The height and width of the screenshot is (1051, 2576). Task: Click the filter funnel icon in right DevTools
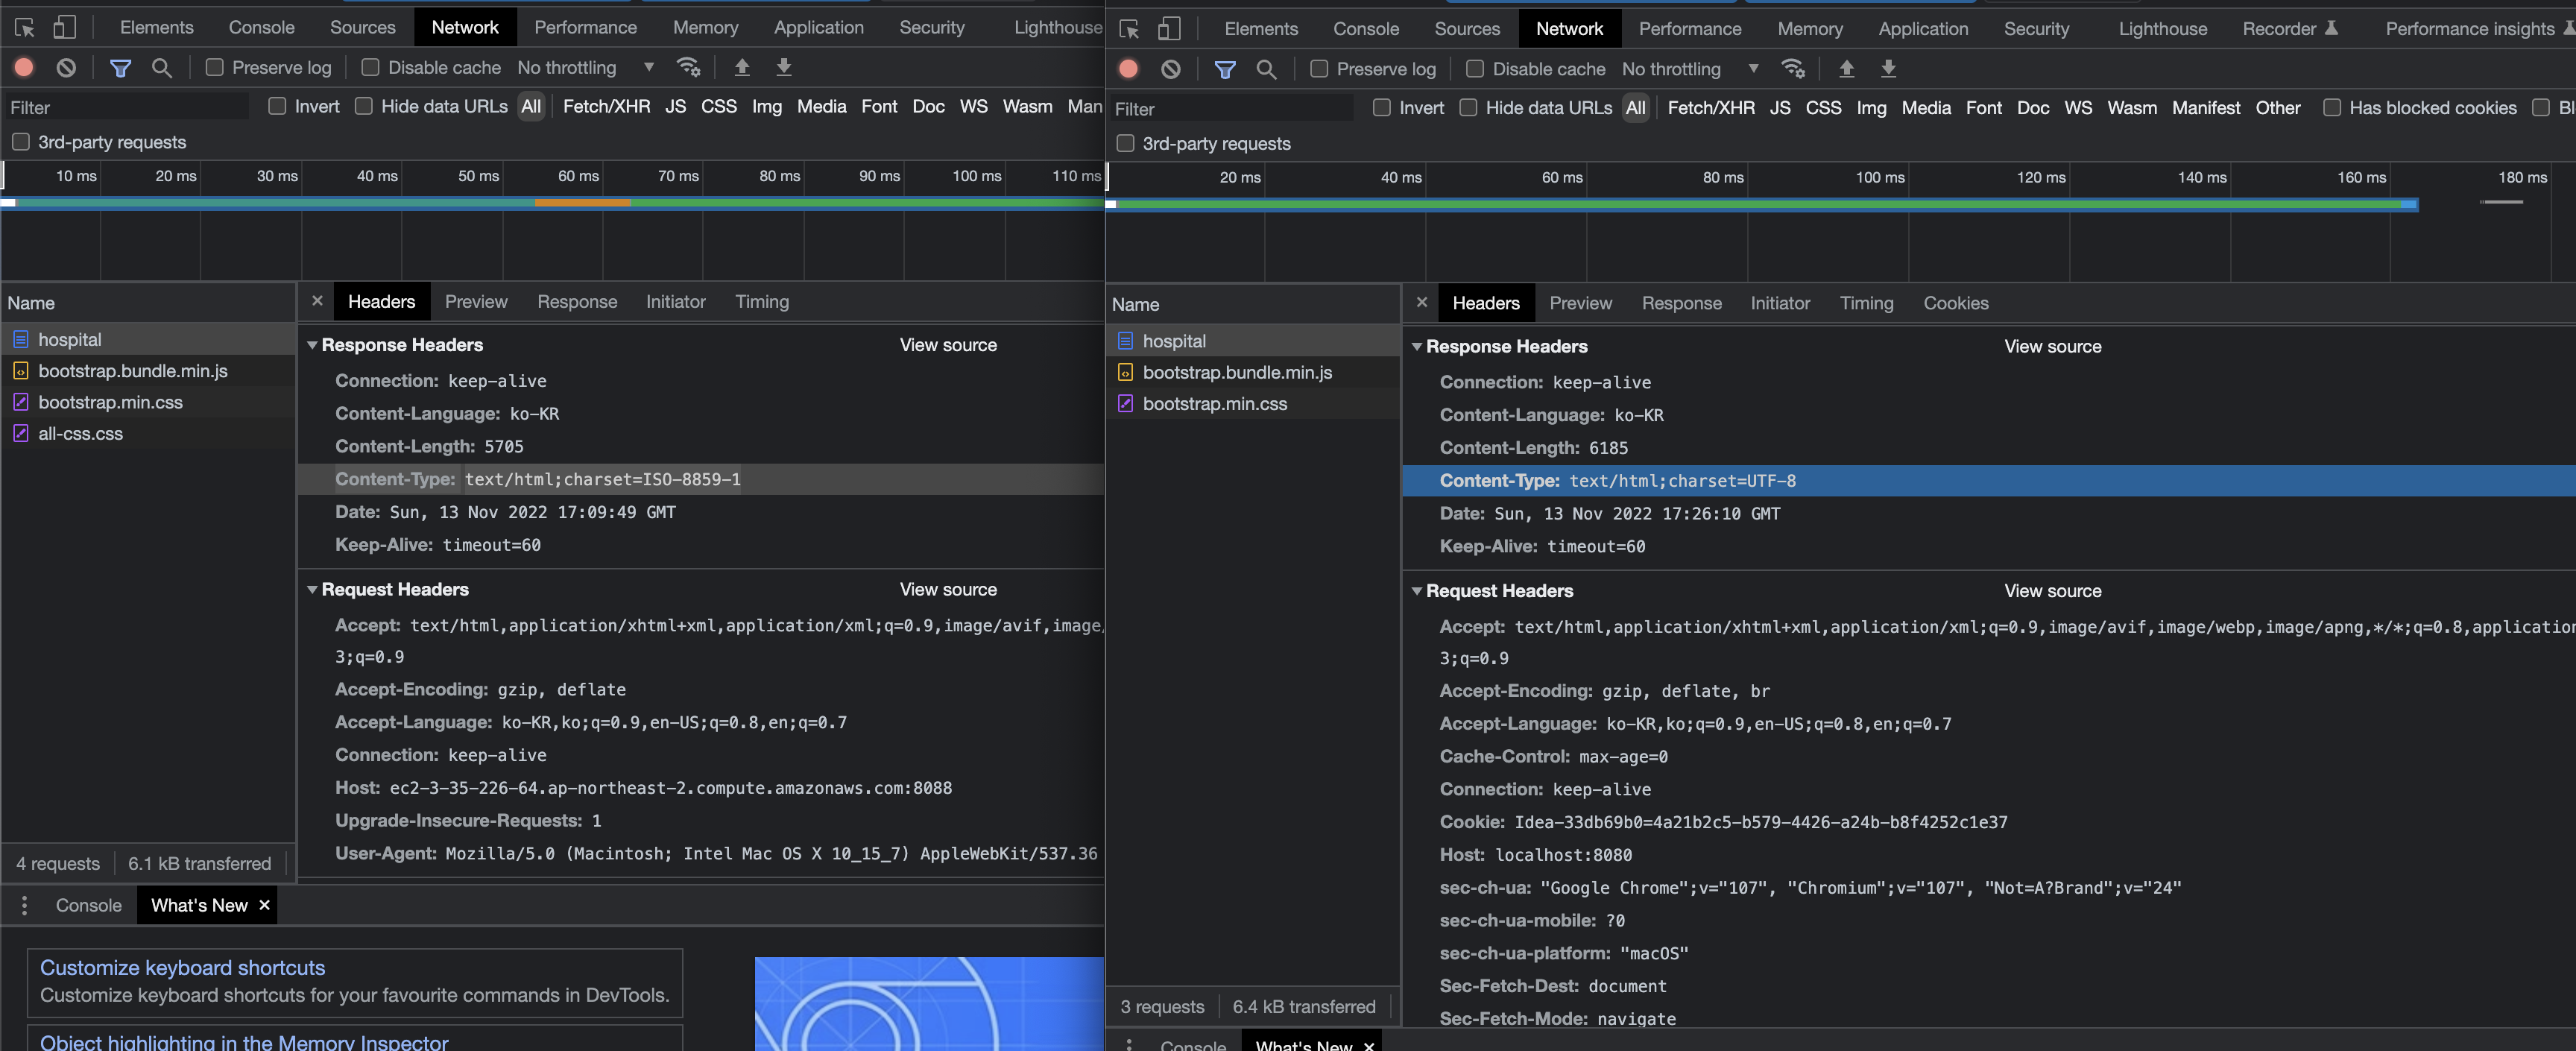pos(1225,69)
